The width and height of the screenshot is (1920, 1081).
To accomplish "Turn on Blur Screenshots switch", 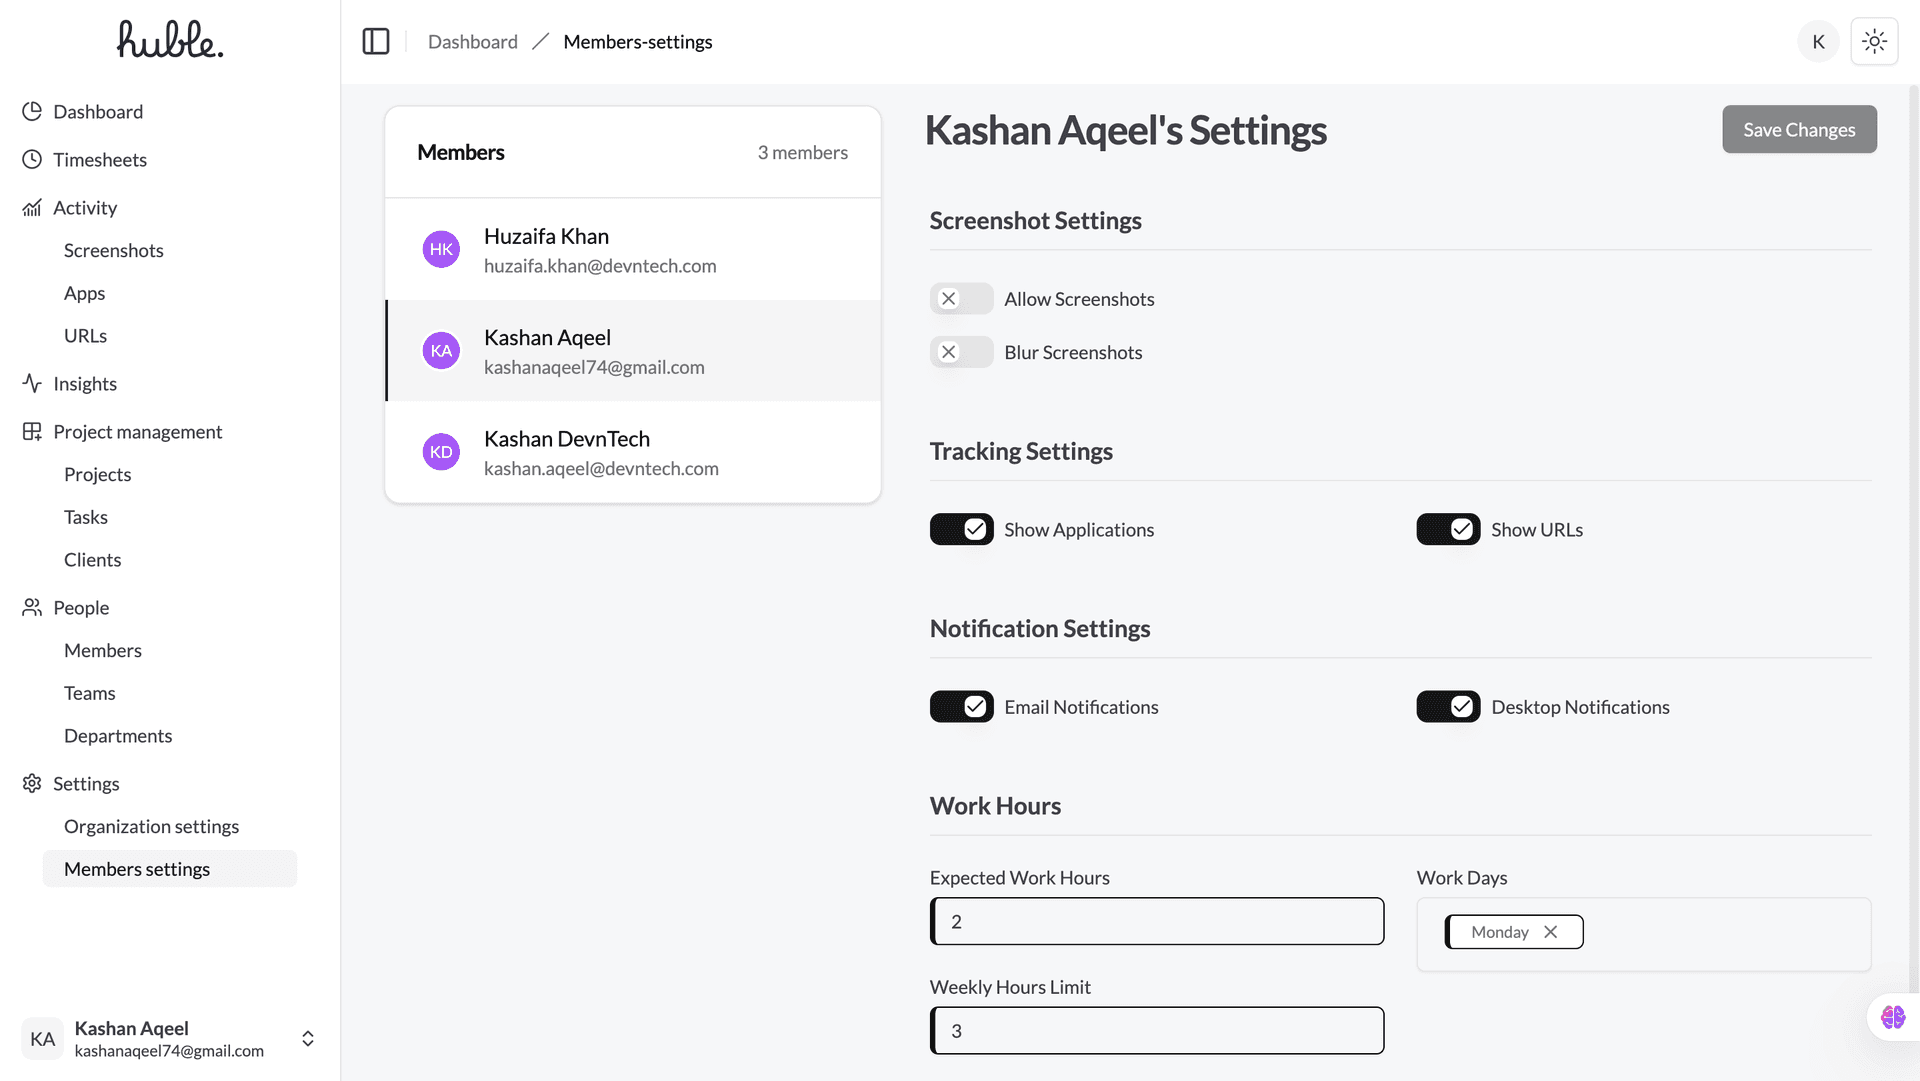I will pyautogui.click(x=961, y=352).
